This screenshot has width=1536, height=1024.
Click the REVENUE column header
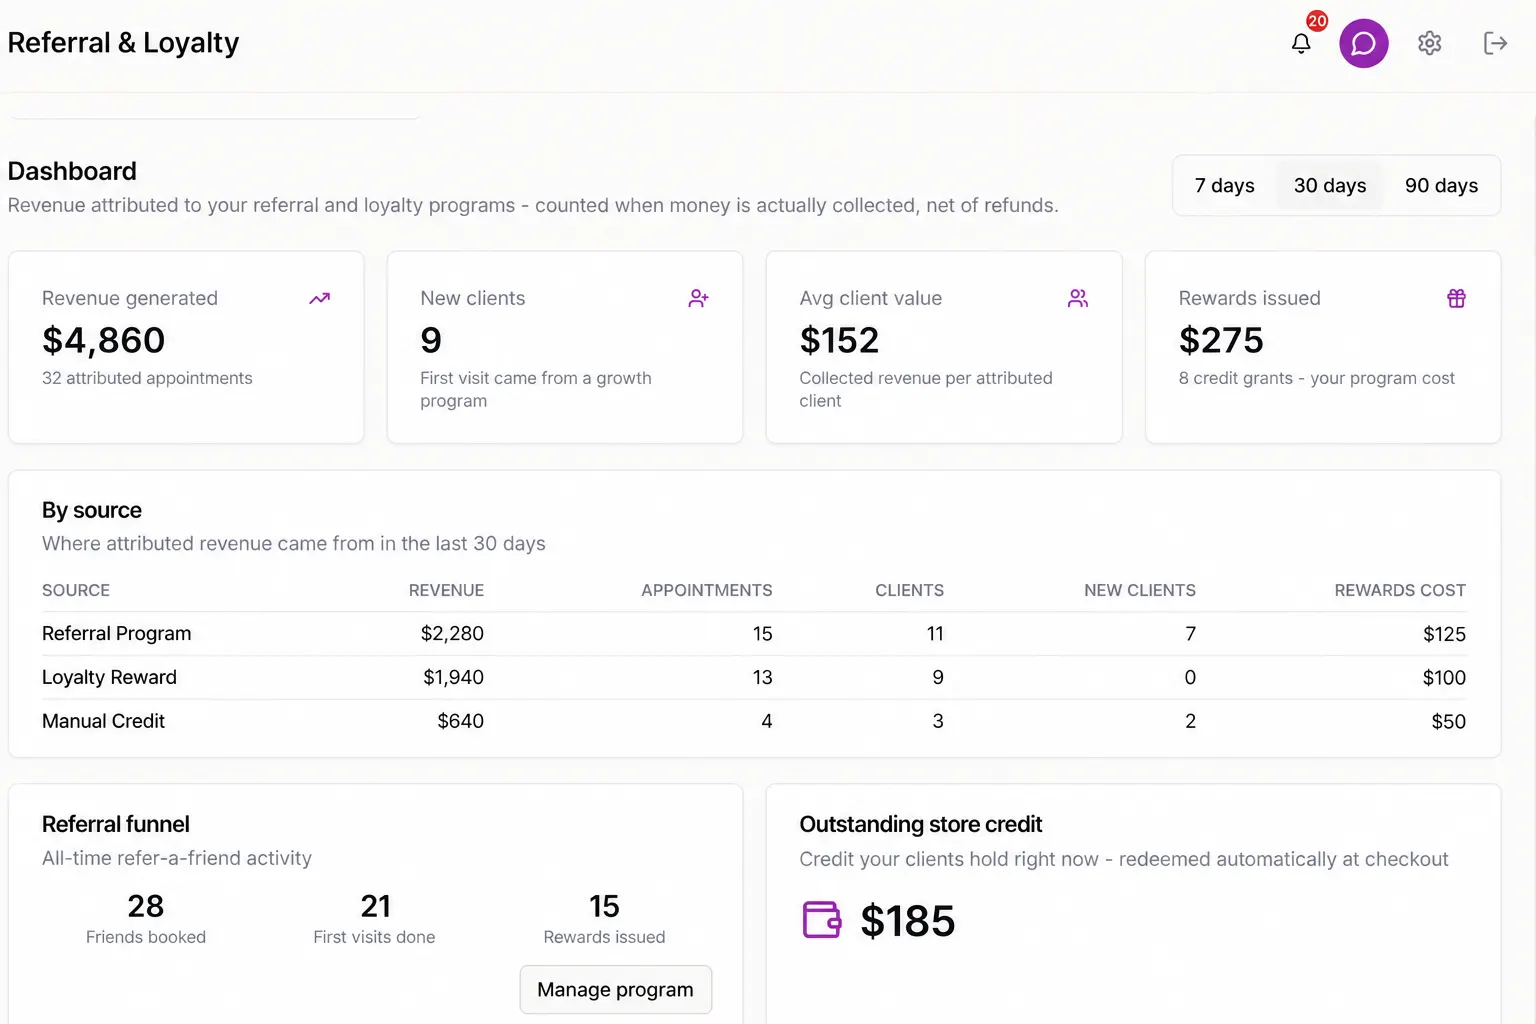(446, 591)
